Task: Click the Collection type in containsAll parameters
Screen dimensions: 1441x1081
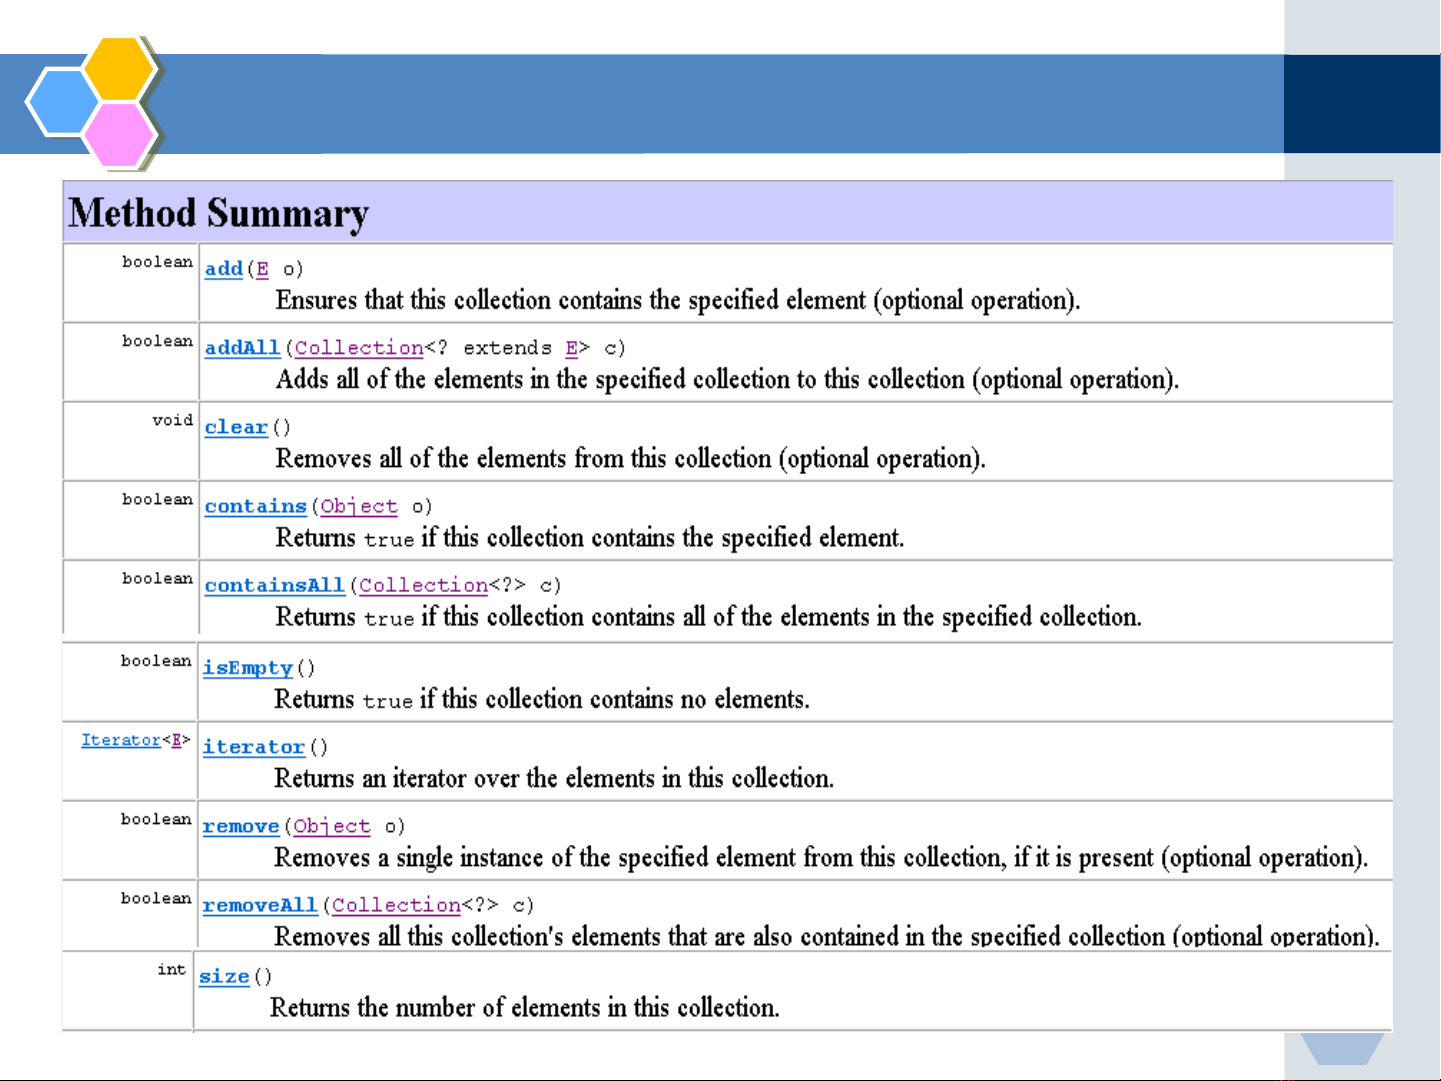Action: pyautogui.click(x=423, y=585)
